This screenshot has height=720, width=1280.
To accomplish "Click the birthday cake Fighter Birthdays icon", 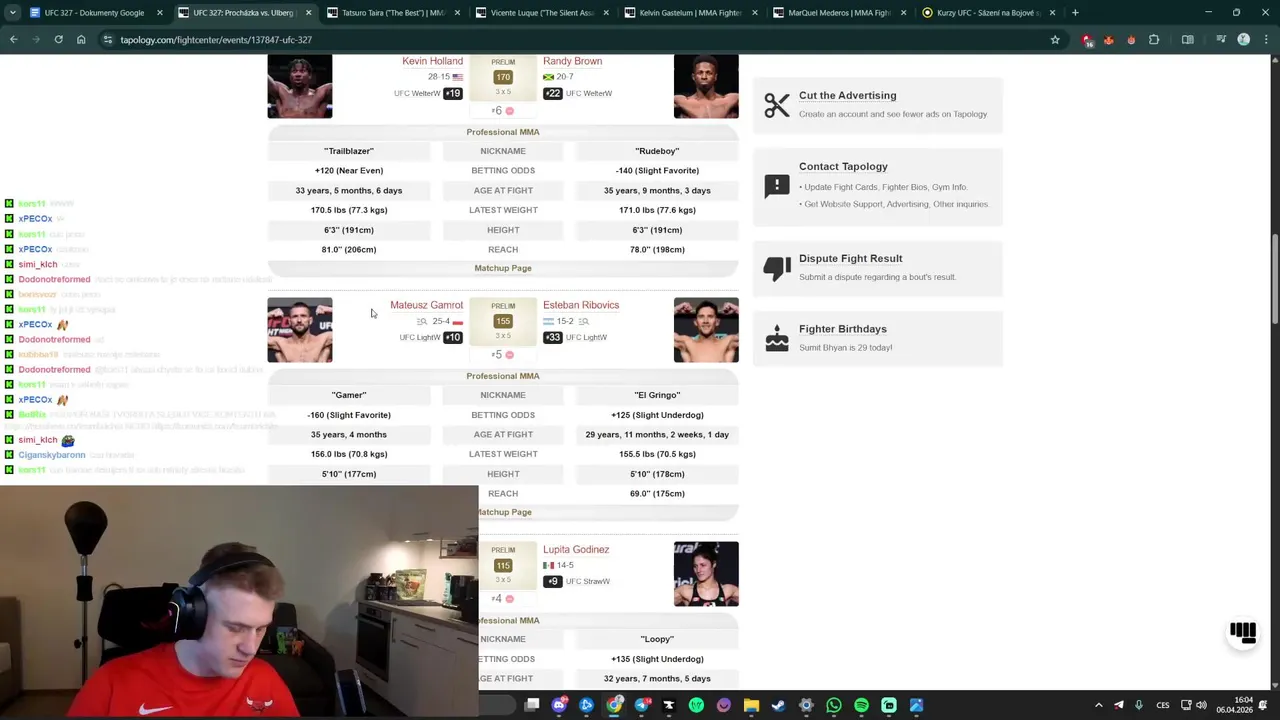I will 777,338.
